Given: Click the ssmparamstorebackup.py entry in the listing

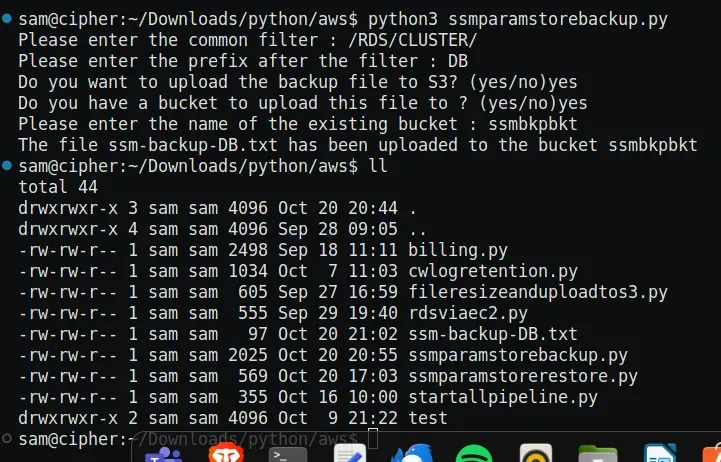Looking at the screenshot, I should coord(517,355).
